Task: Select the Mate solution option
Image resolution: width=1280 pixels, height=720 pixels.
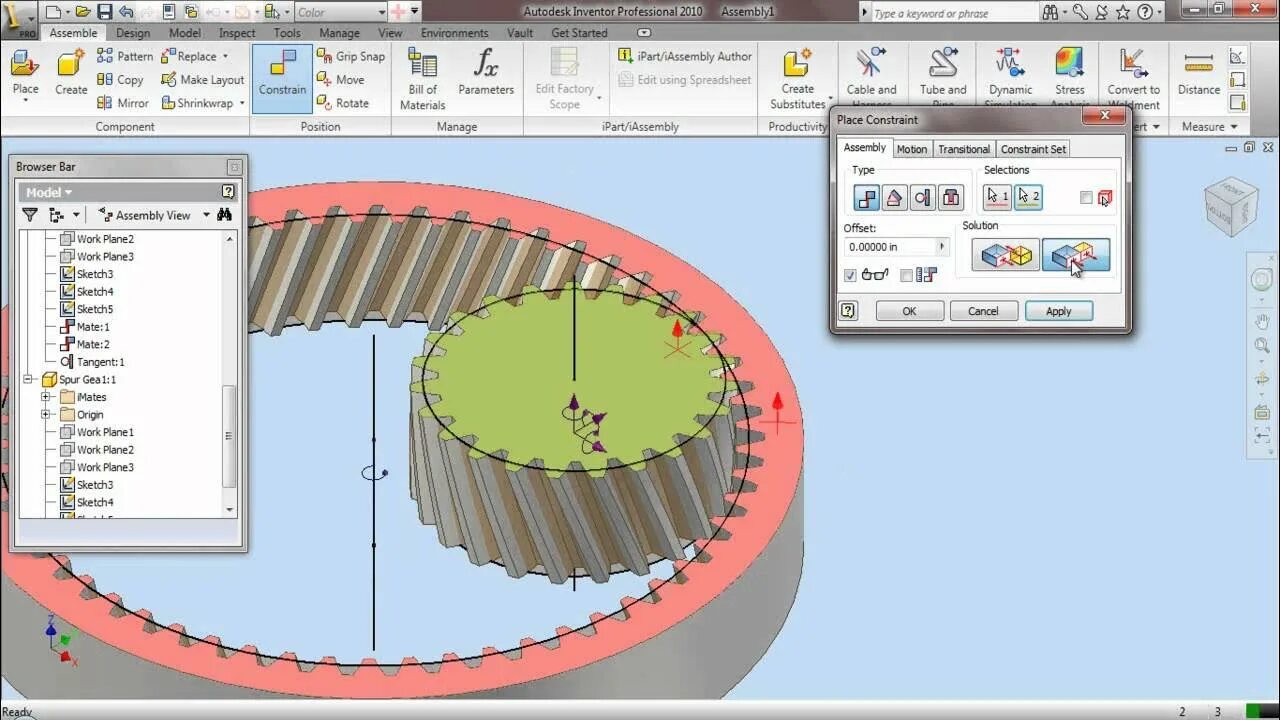Action: pos(1005,255)
